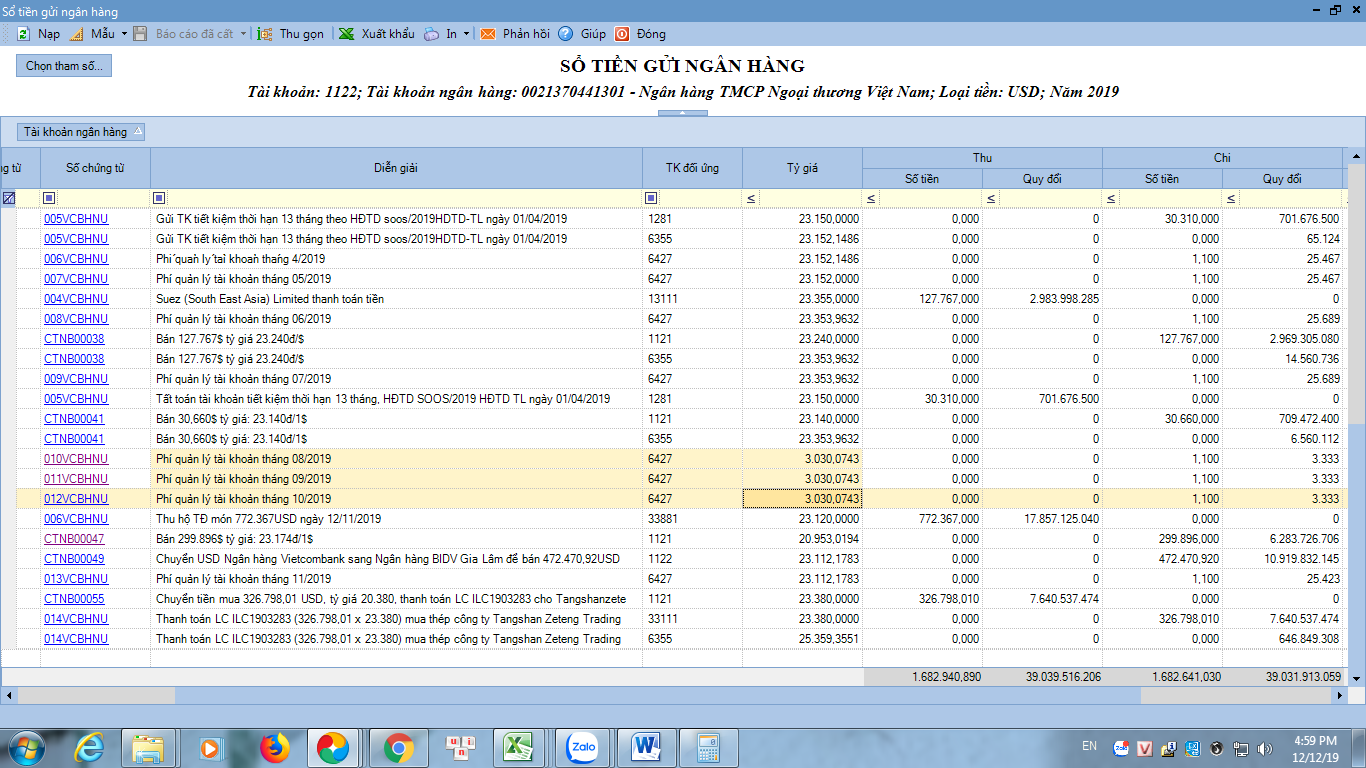
Task: Click the Tỷ giá column header
Action: click(801, 168)
